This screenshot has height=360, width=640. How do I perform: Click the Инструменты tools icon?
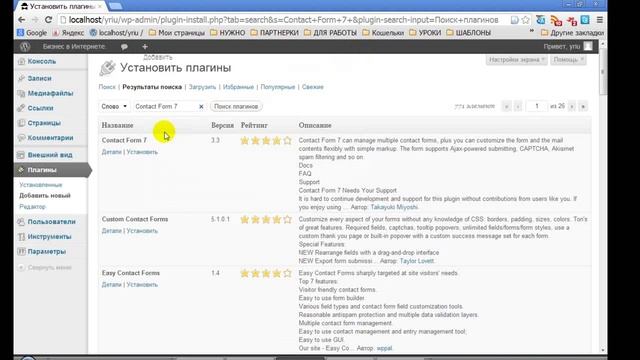tap(21, 237)
